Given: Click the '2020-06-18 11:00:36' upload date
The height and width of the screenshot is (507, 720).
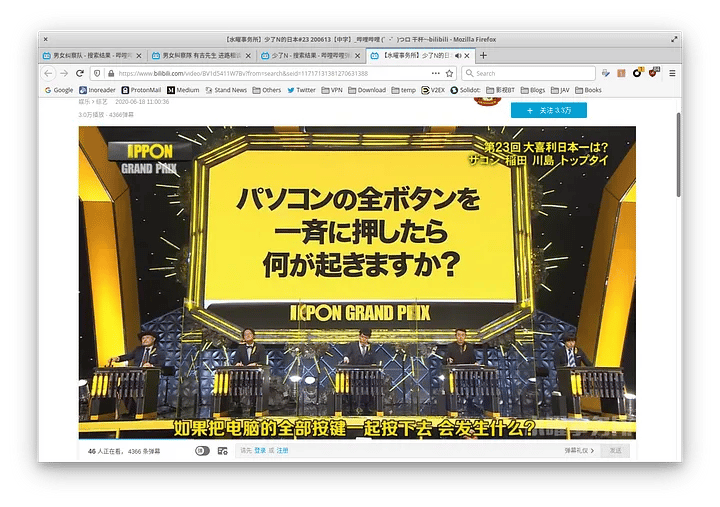Looking at the screenshot, I should coord(142,101).
